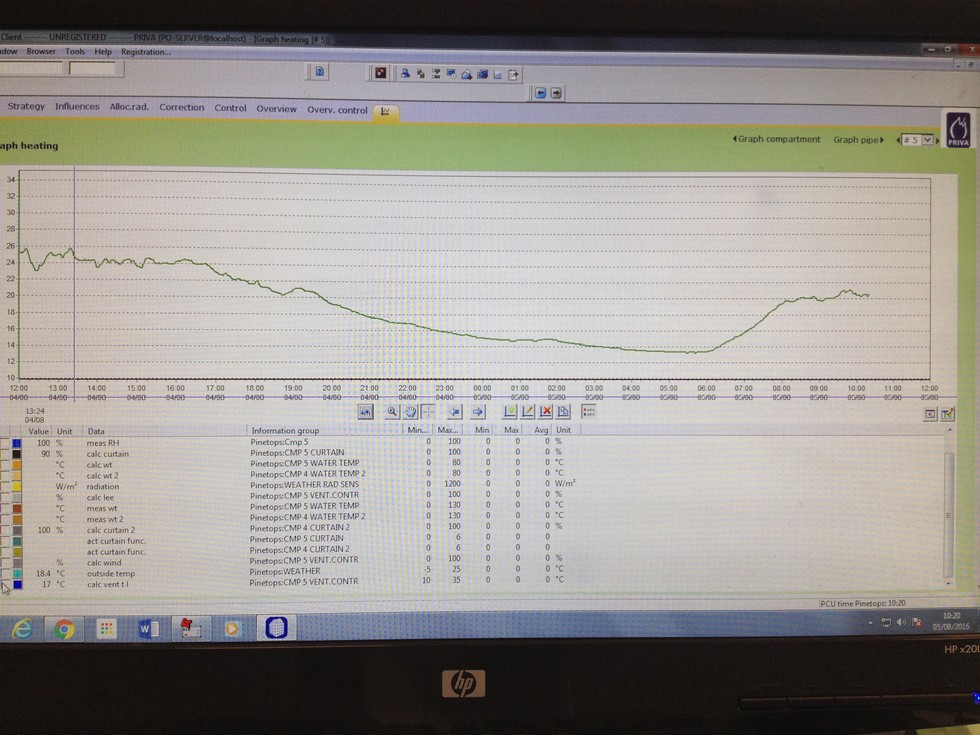The width and height of the screenshot is (980, 735).
Task: Expand the Graph pipe navigation arrow
Action: pyautogui.click(x=883, y=140)
